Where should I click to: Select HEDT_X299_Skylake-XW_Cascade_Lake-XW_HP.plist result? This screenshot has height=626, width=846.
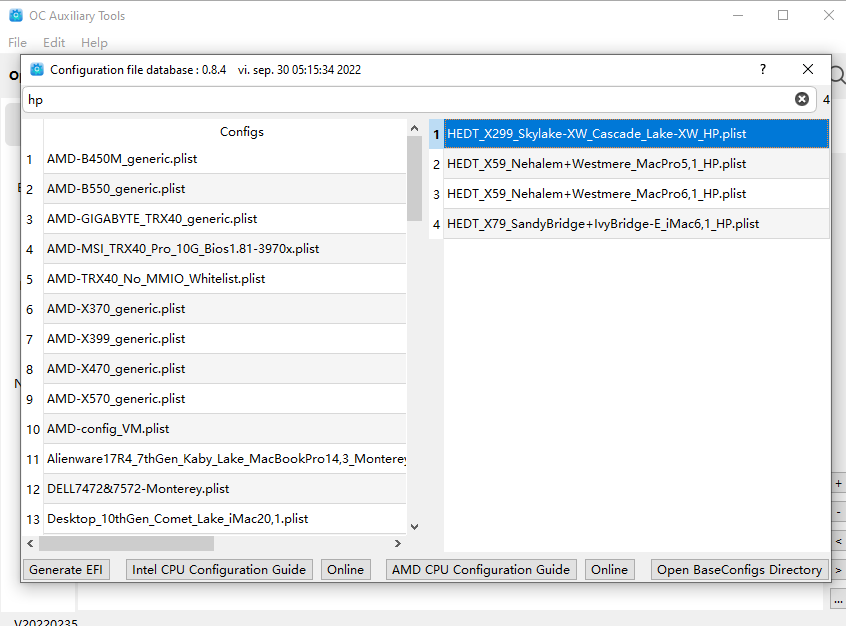pos(637,134)
